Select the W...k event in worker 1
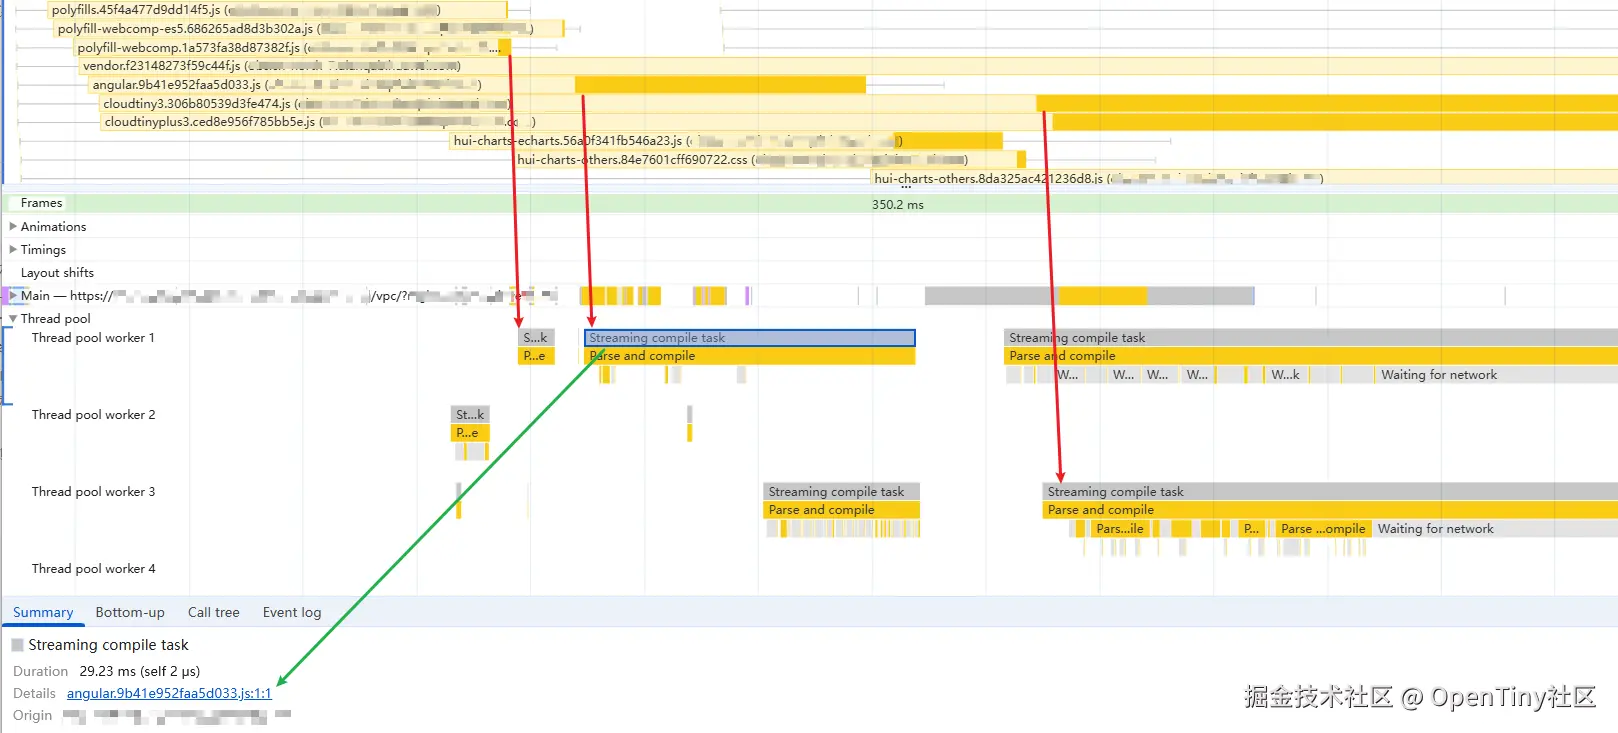 click(1286, 375)
